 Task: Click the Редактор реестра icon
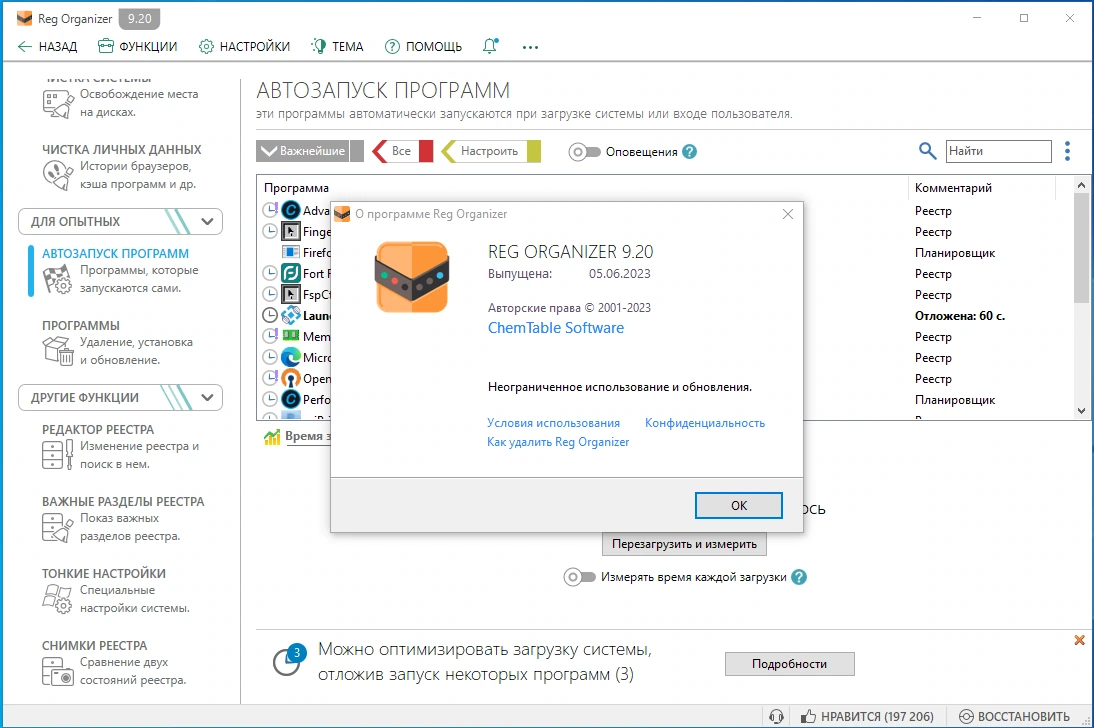(57, 455)
